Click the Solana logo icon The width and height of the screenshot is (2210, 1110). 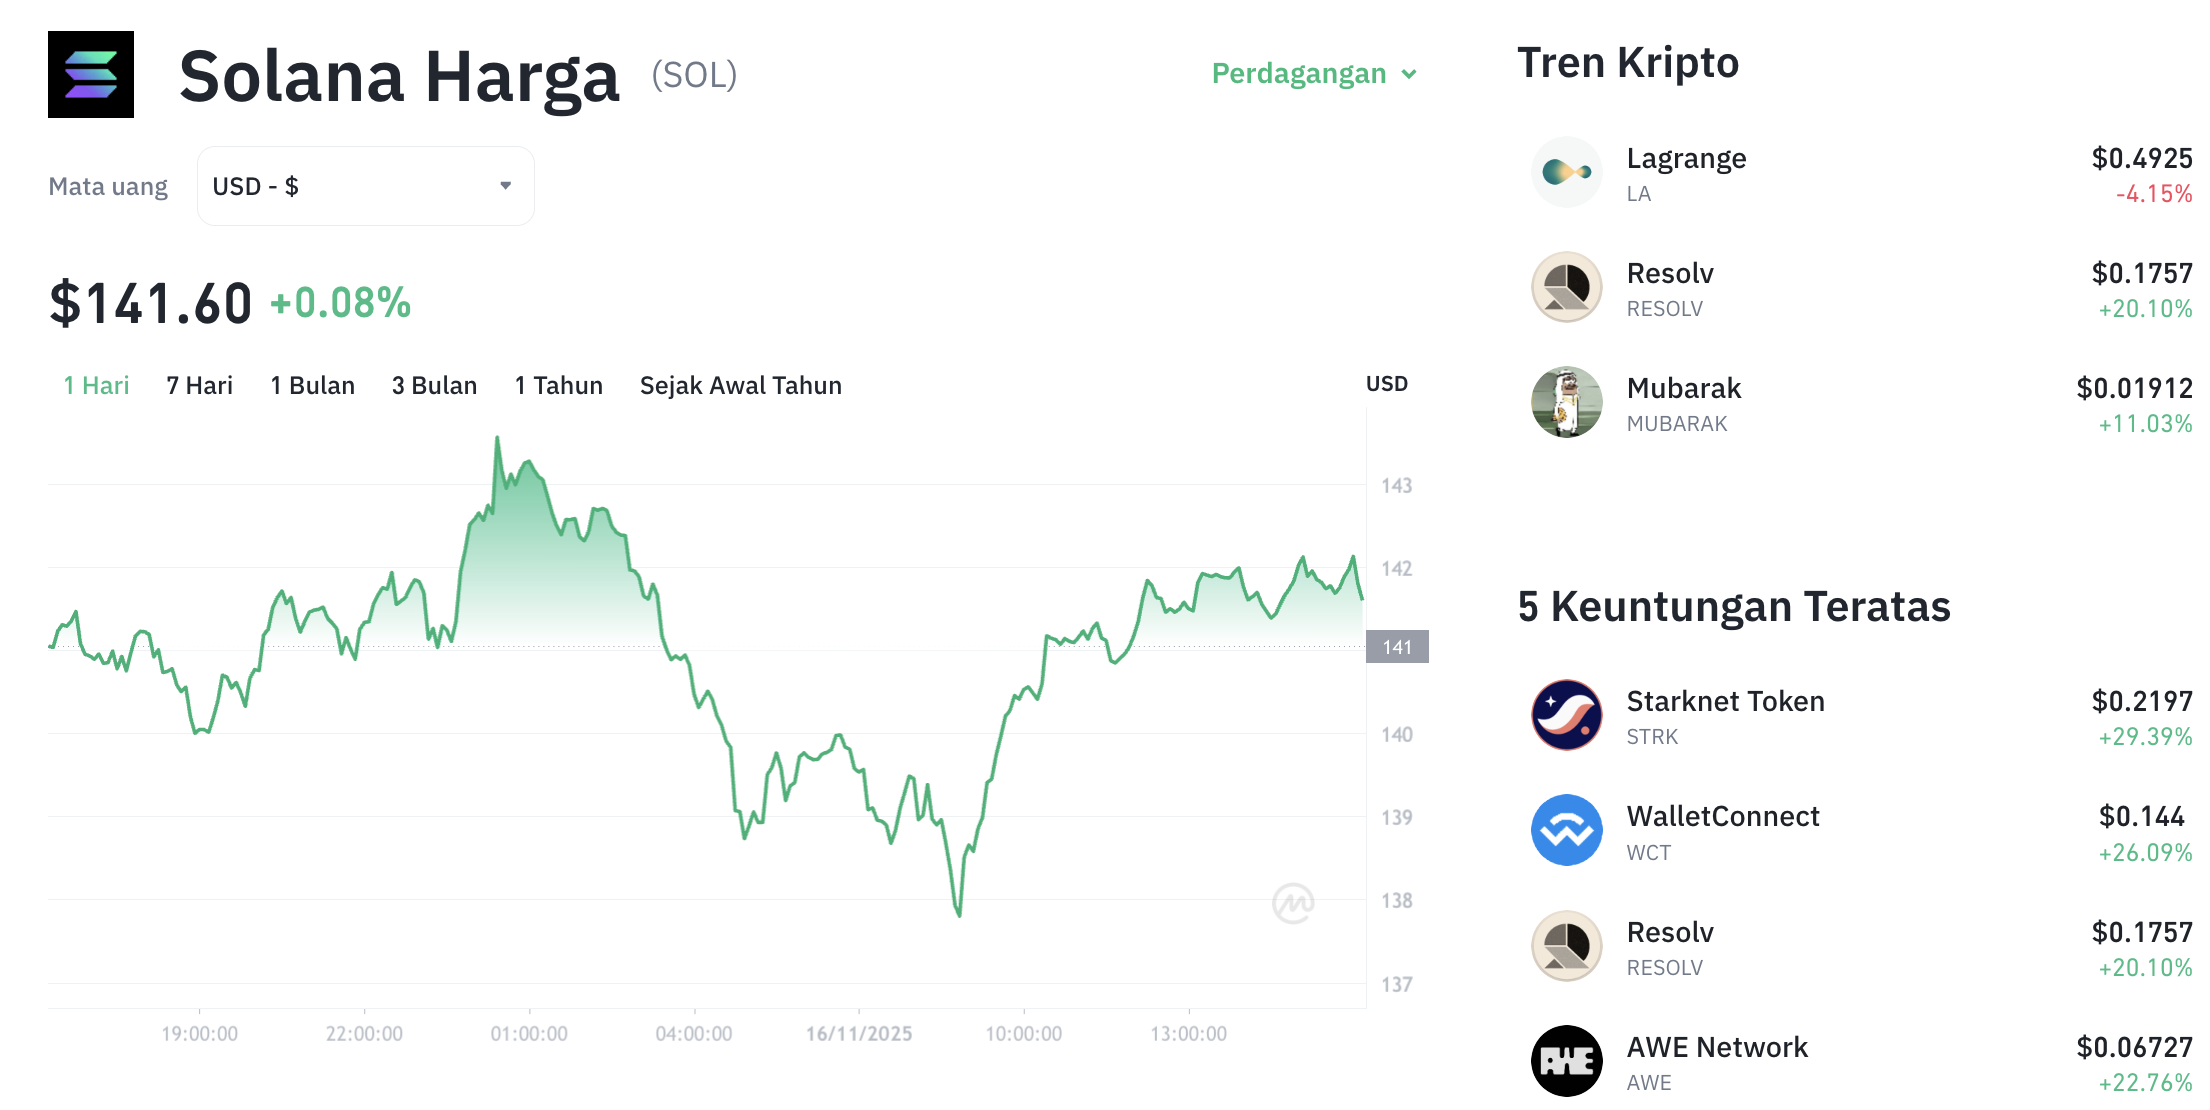(x=90, y=75)
